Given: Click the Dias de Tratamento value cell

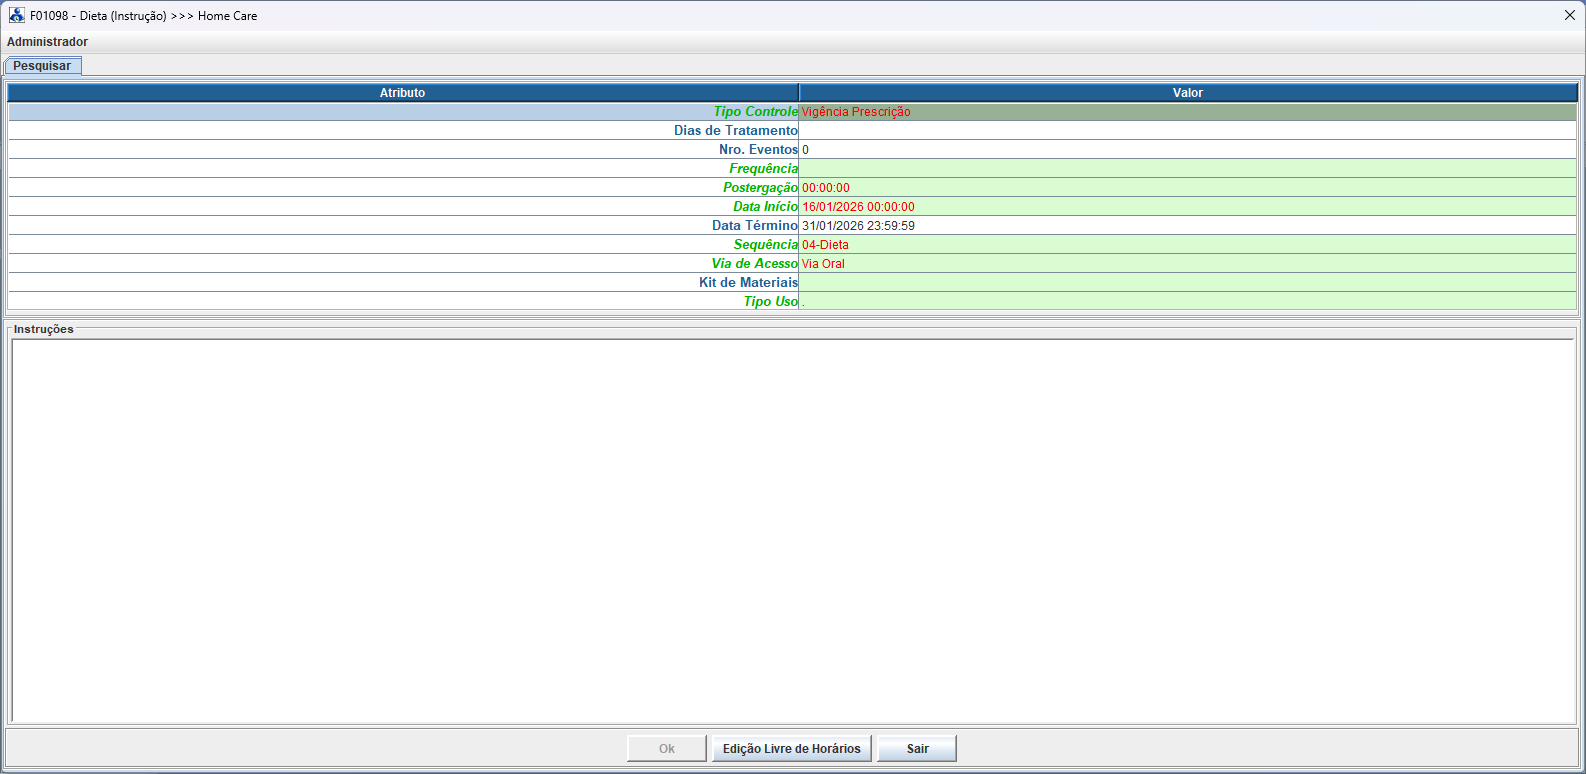Looking at the screenshot, I should click(1187, 131).
